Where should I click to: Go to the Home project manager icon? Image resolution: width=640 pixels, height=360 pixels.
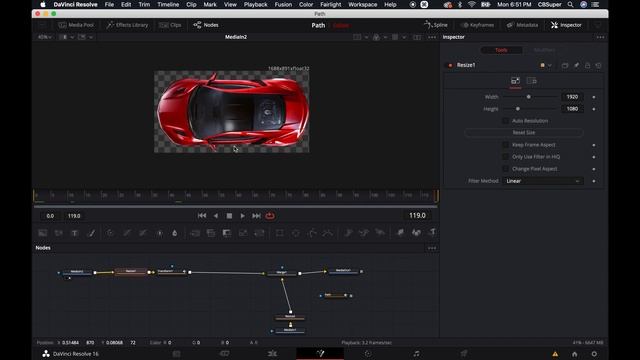tap(574, 354)
